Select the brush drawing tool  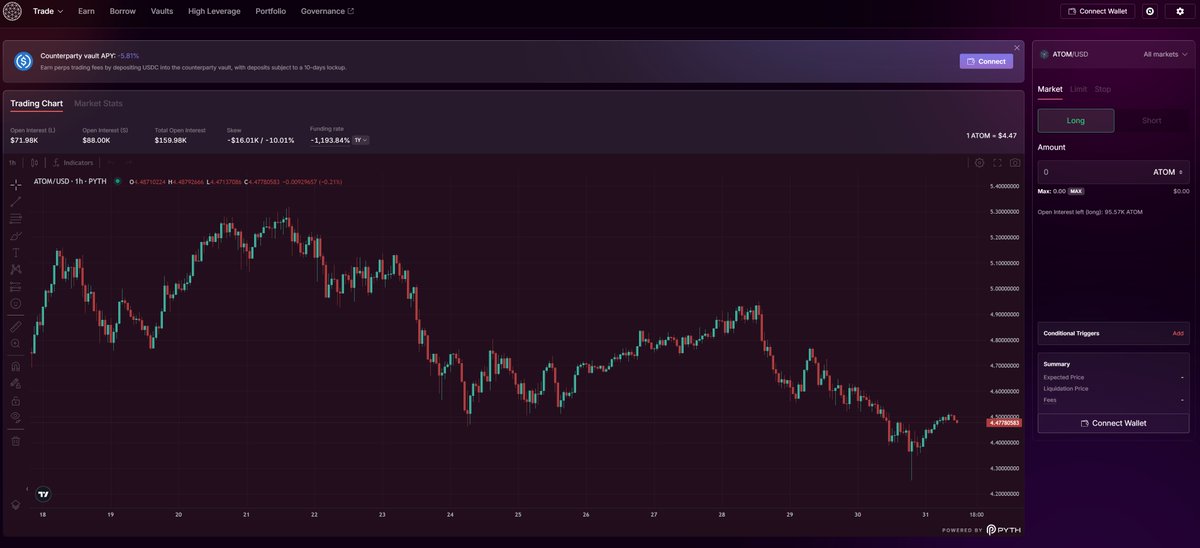(x=16, y=235)
